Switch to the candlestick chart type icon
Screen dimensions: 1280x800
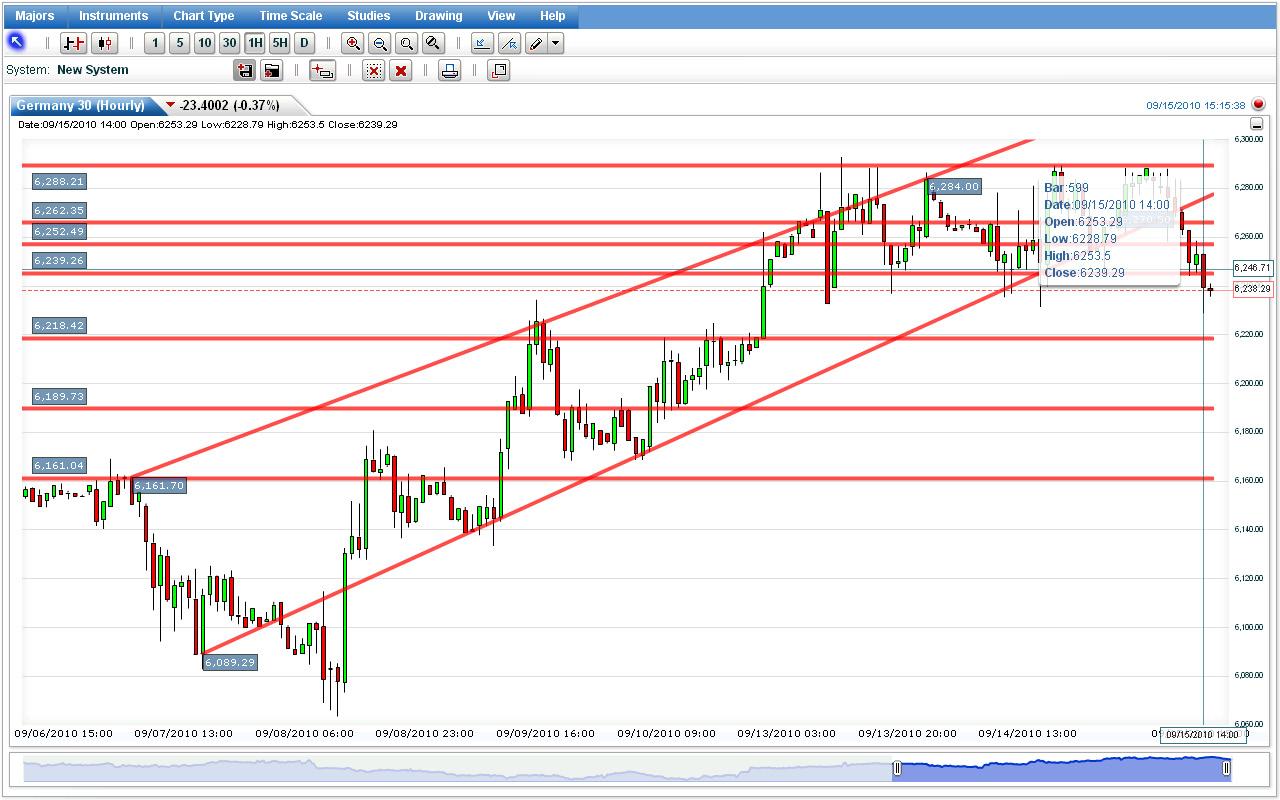[x=105, y=43]
